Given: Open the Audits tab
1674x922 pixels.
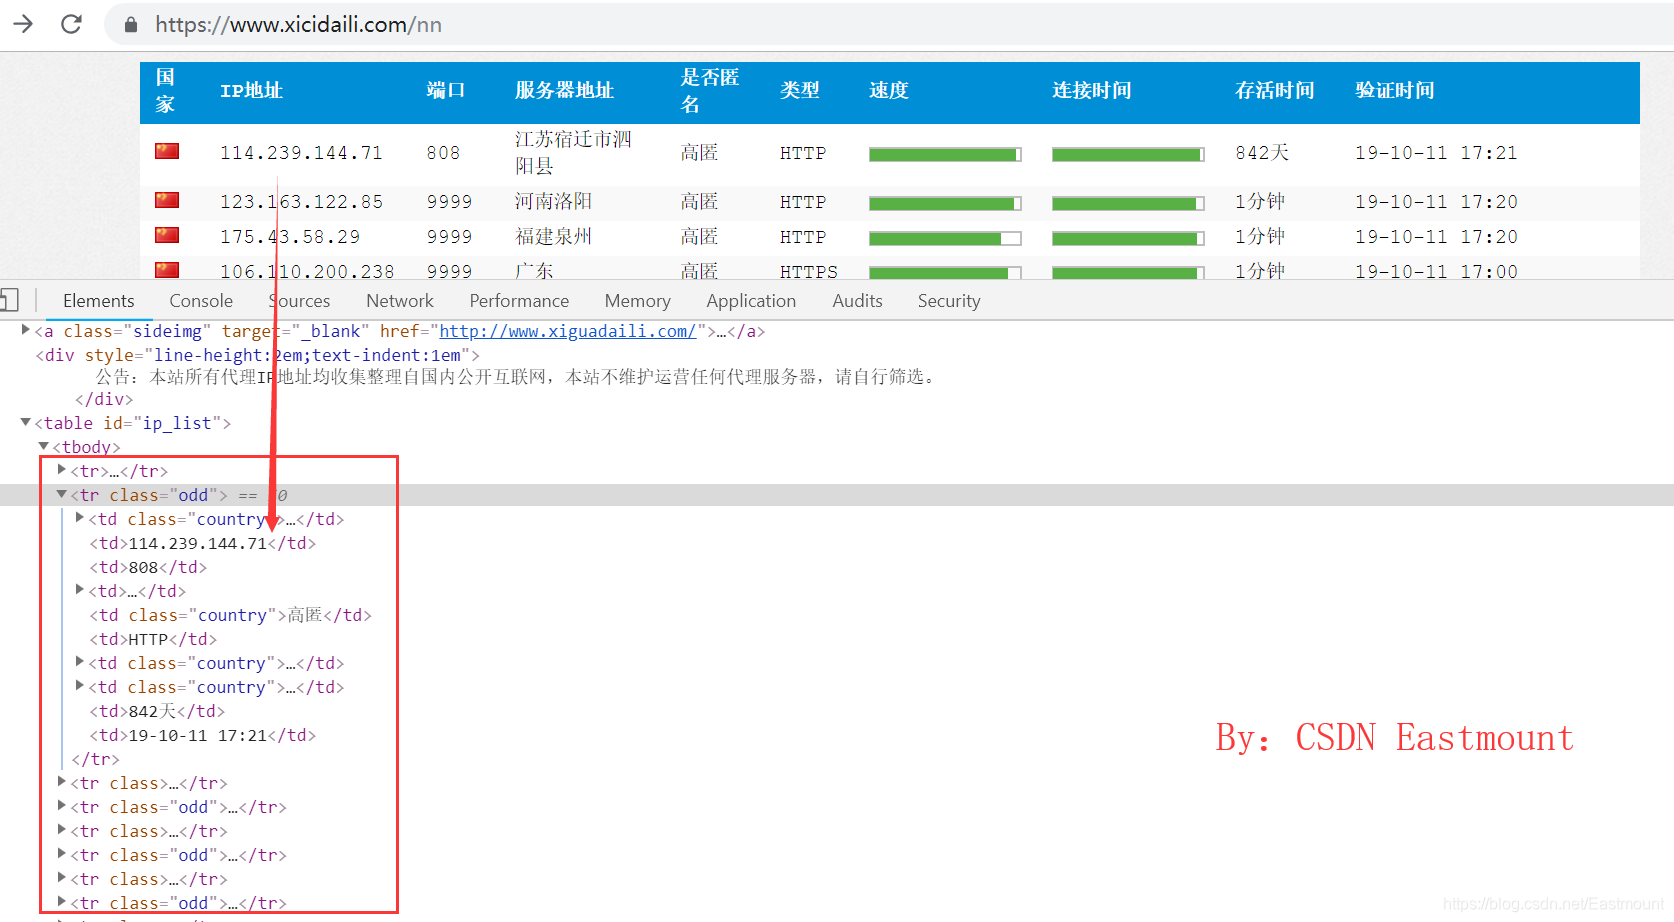Looking at the screenshot, I should [857, 301].
